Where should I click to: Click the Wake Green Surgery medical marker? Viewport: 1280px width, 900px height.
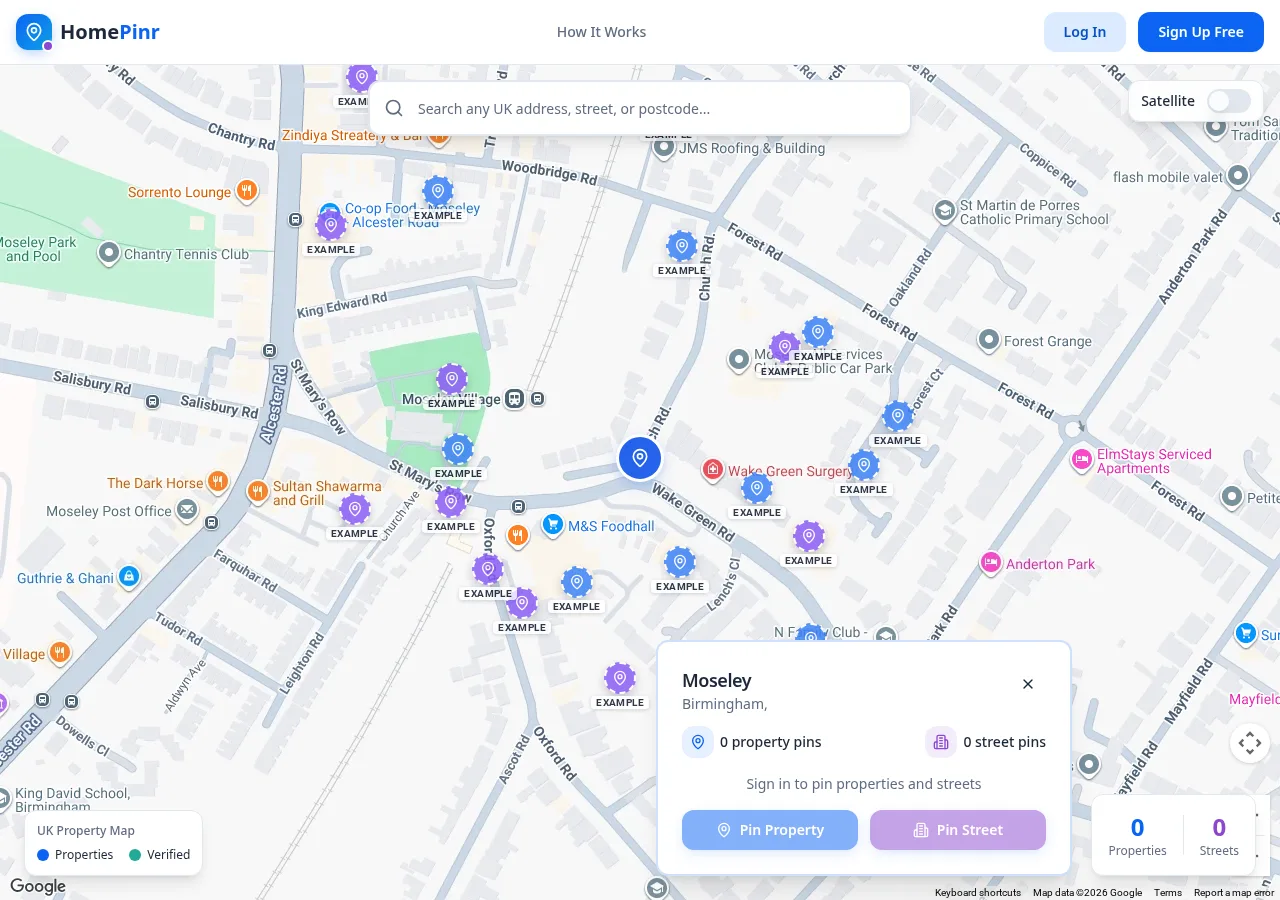coord(712,469)
